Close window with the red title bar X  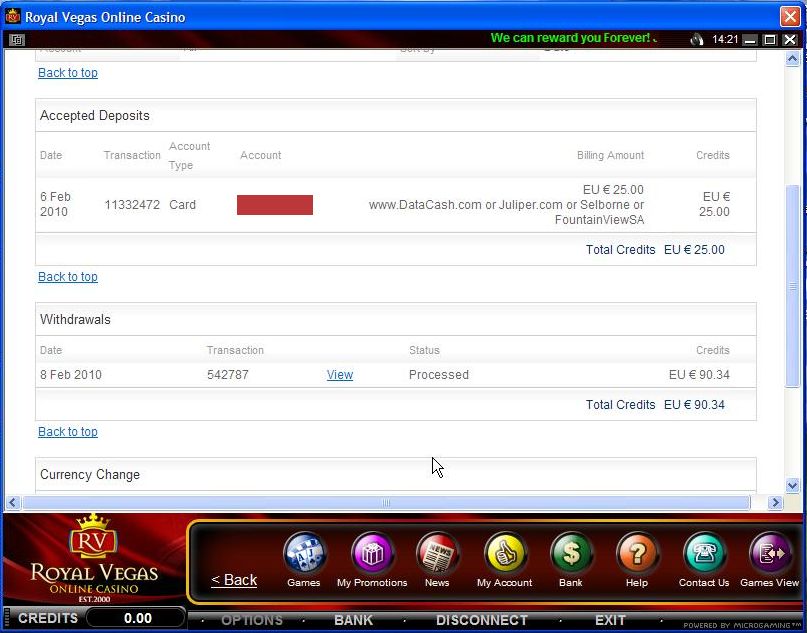tap(790, 16)
